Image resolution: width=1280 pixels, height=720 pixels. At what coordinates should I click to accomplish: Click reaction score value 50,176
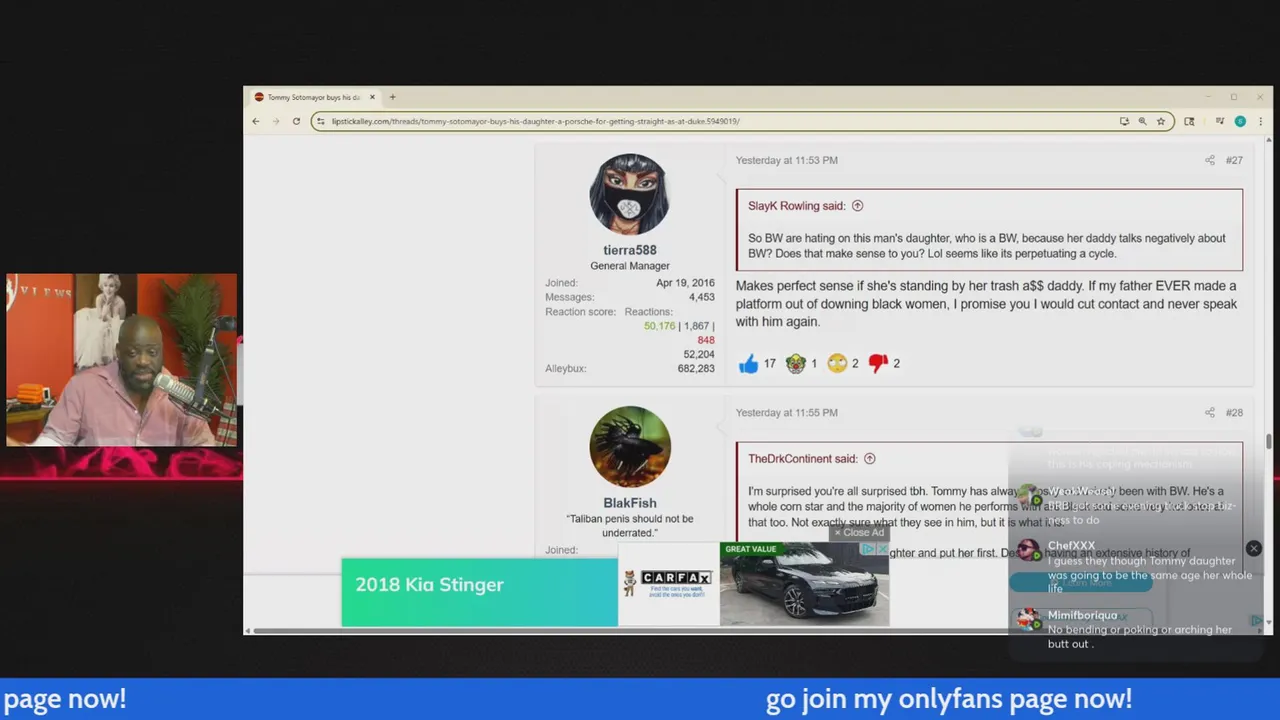pyautogui.click(x=660, y=326)
